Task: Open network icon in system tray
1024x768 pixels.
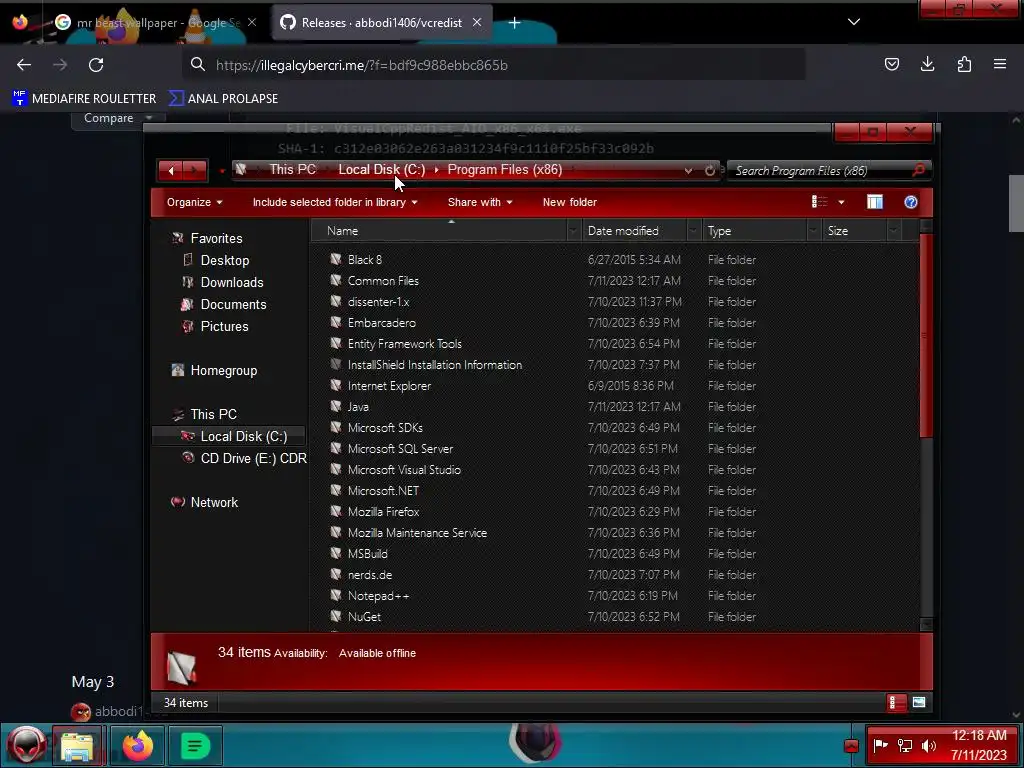Action: [904, 745]
